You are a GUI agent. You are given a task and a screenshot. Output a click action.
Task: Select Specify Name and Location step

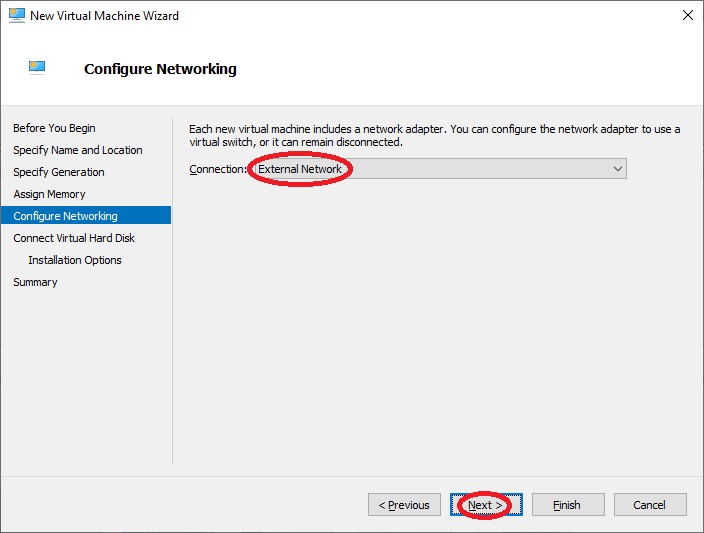click(78, 150)
